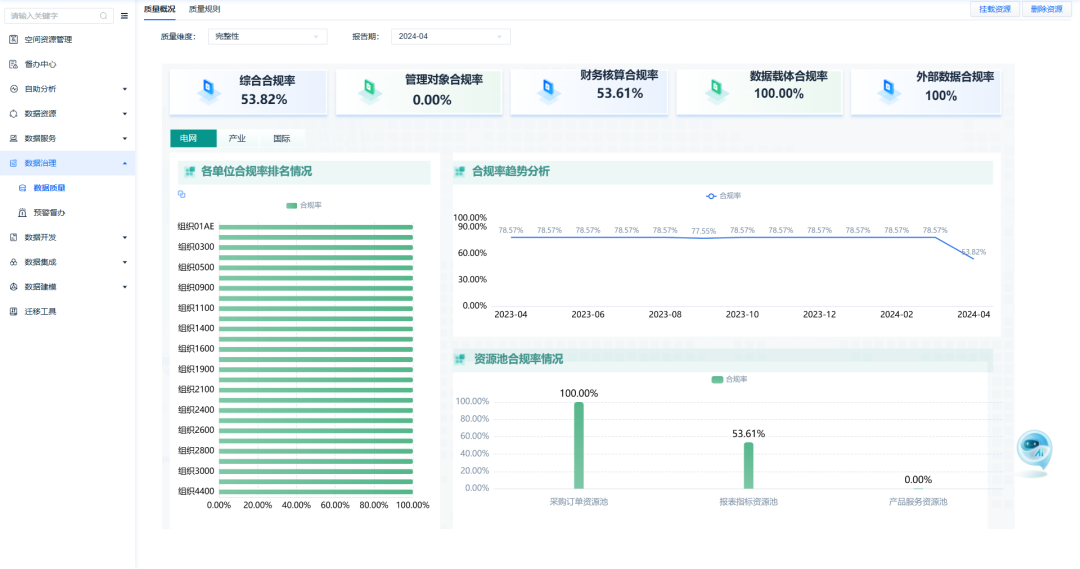Click the 数据服务 sidebar icon
Viewport: 1080px width, 569px height.
pyautogui.click(x=13, y=138)
